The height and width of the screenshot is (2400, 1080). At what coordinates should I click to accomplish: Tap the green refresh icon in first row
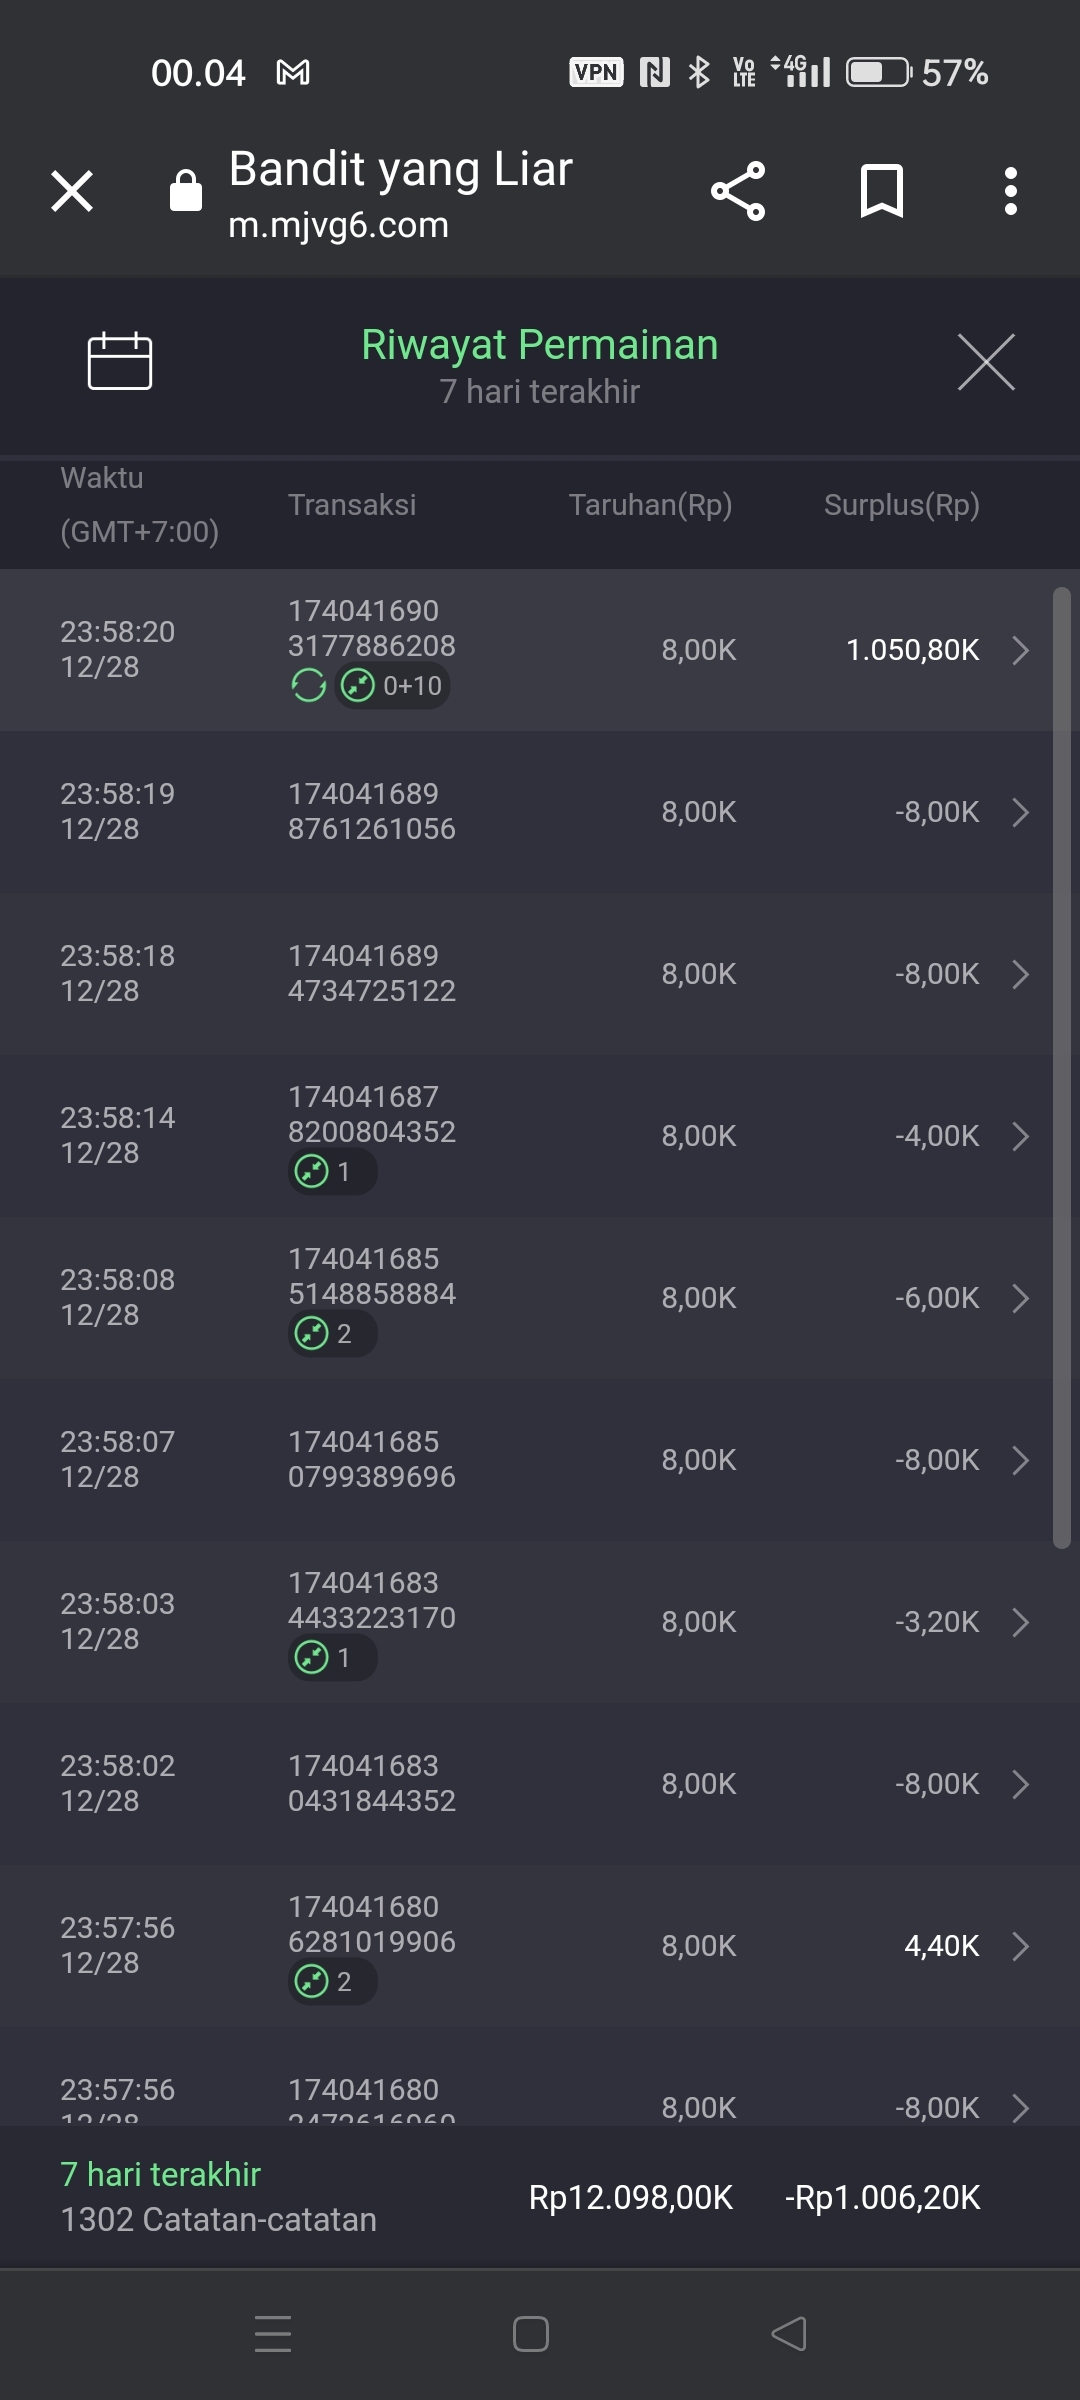pyautogui.click(x=308, y=686)
